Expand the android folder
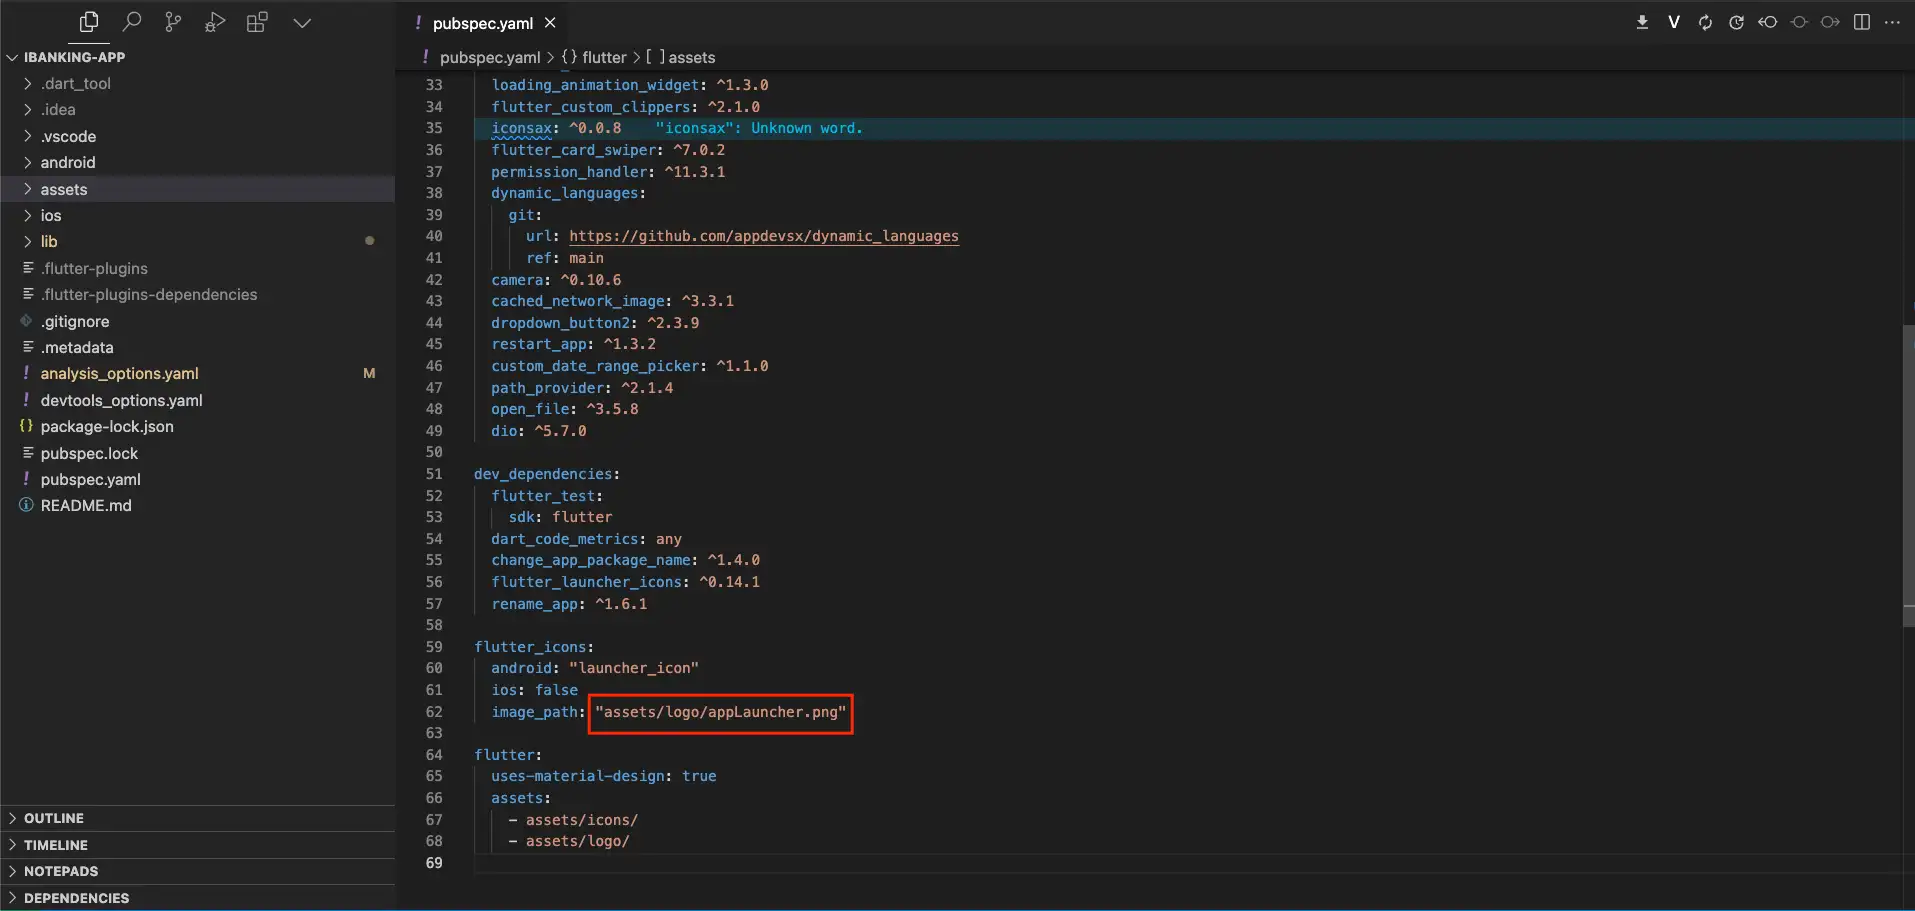Screen dimensions: 1915x911 tap(66, 162)
